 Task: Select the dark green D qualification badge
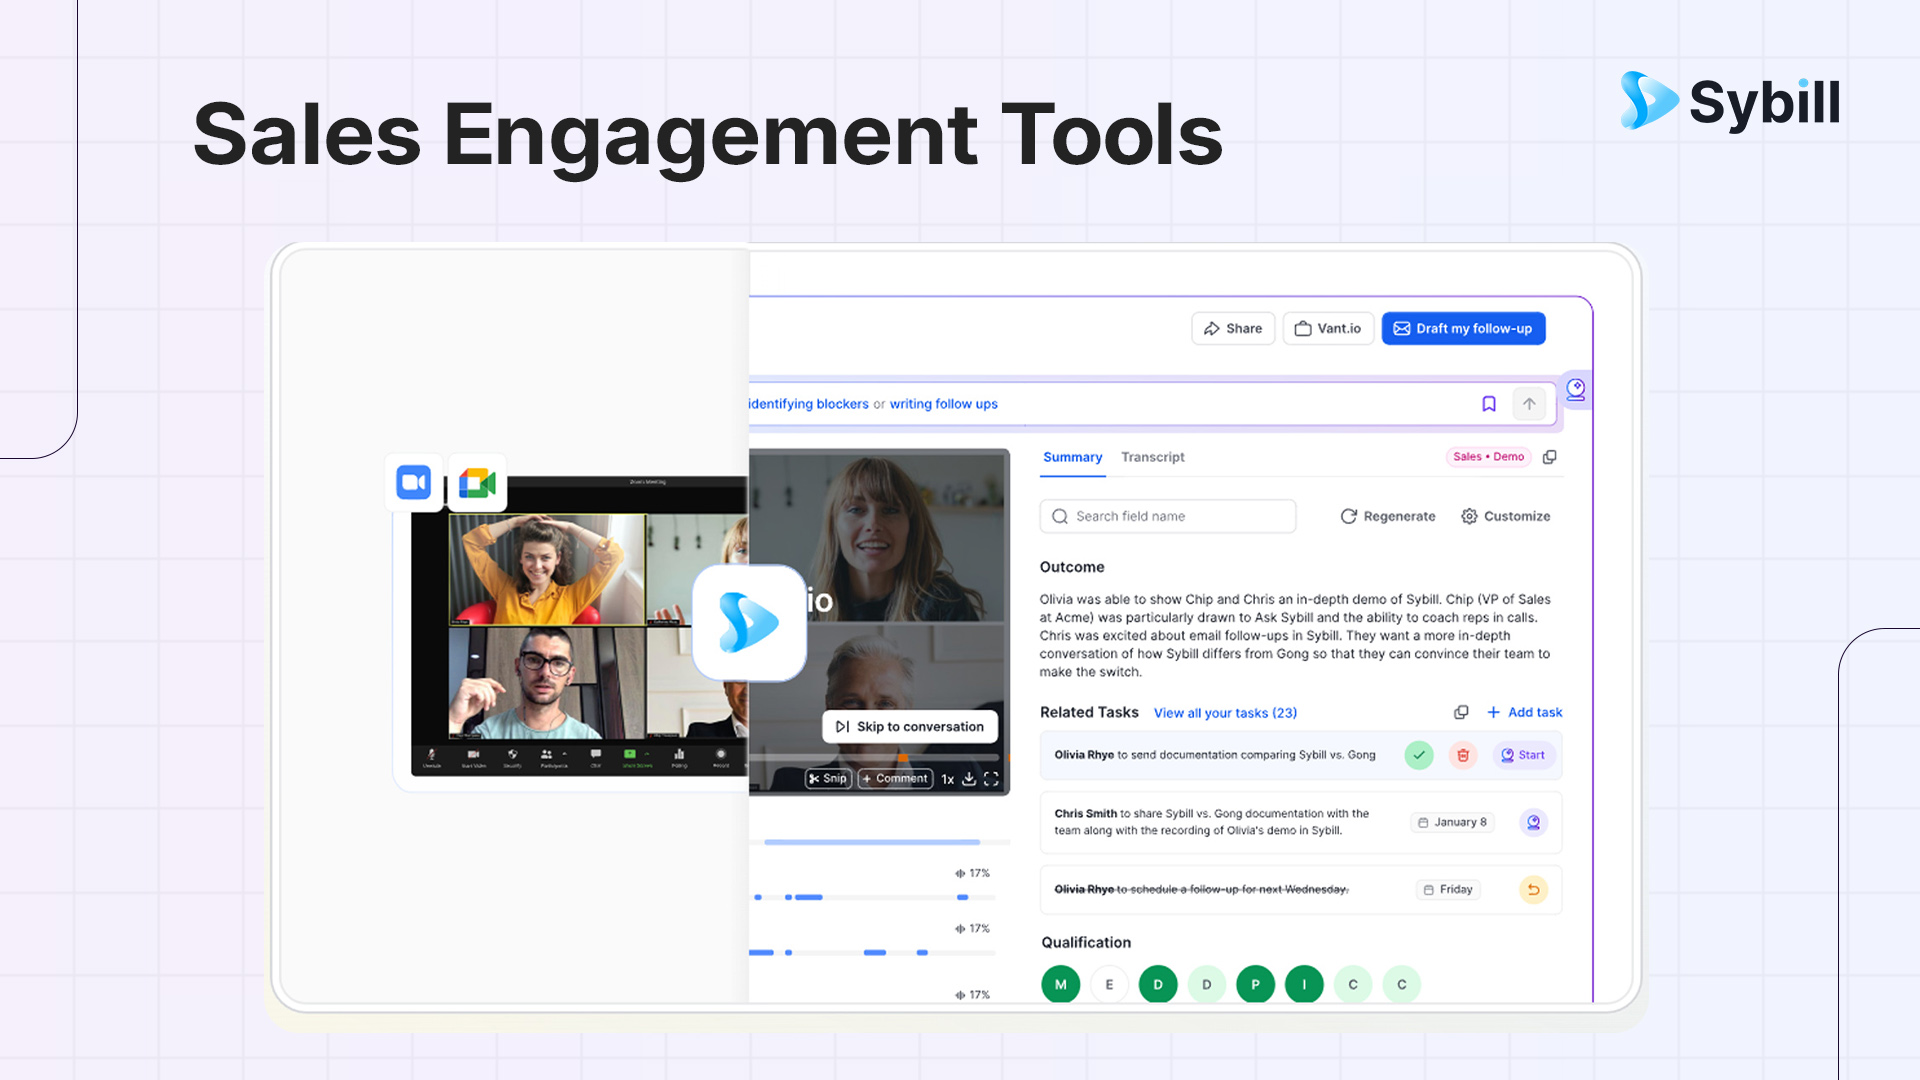[1158, 984]
